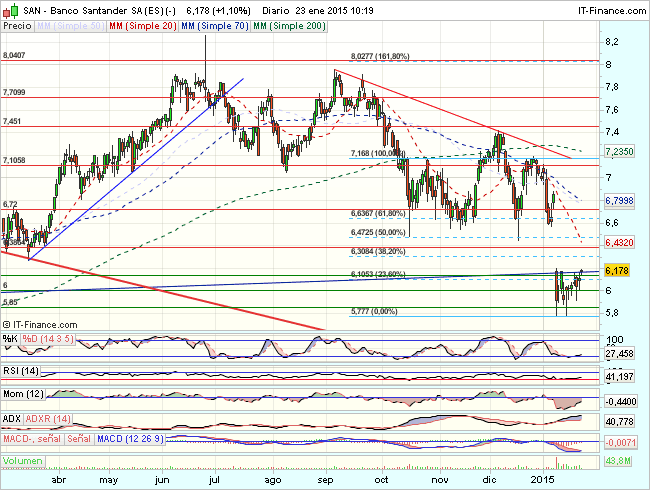
Task: Click the MACD-, señal label
Action: tap(33, 439)
